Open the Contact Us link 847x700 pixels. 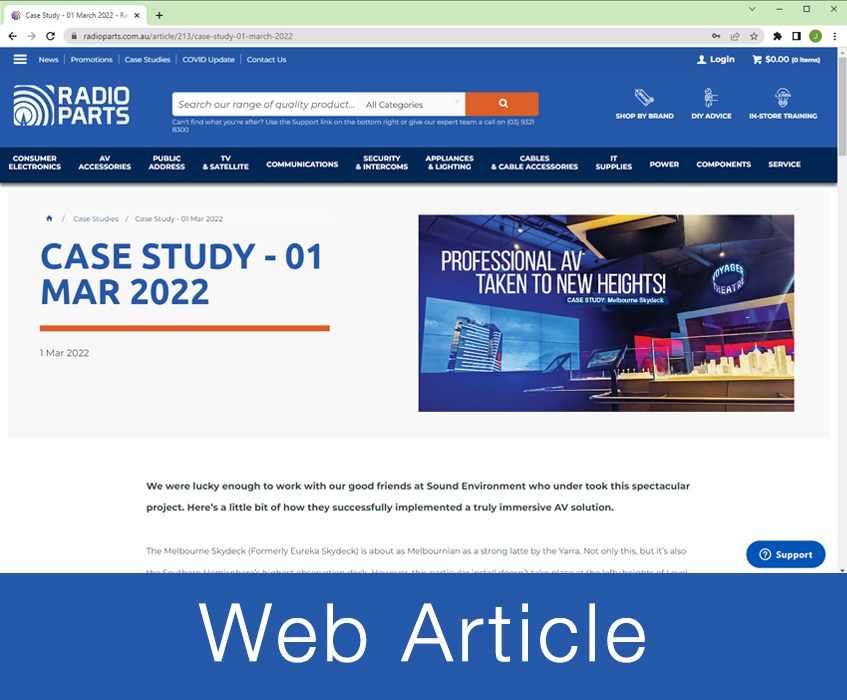pyautogui.click(x=266, y=59)
